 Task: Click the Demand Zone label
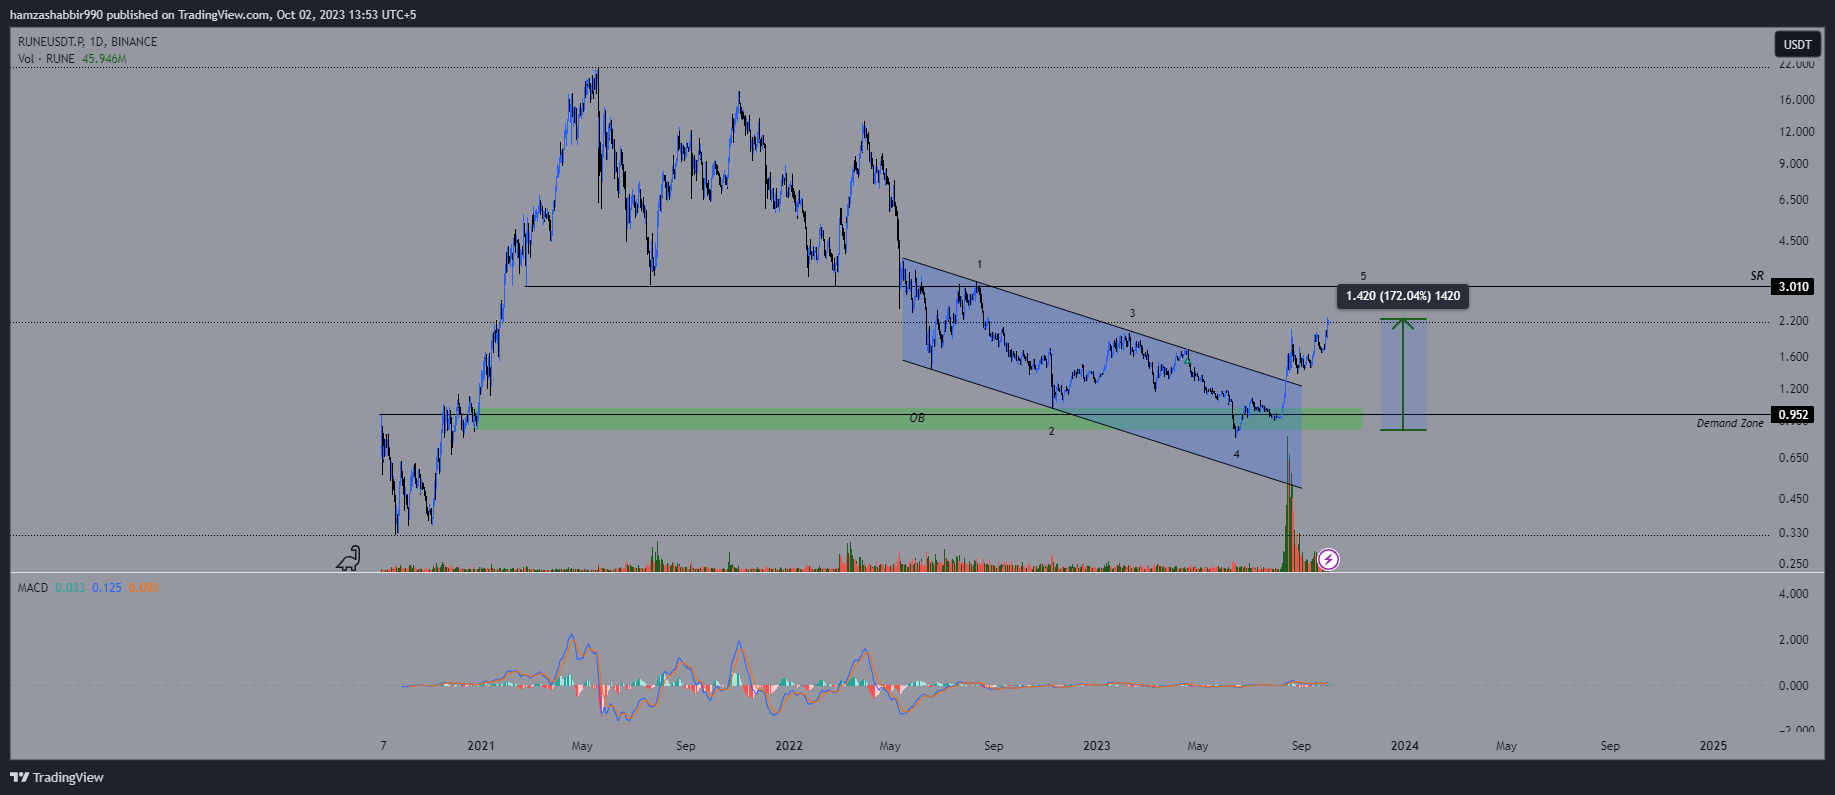click(x=1730, y=424)
